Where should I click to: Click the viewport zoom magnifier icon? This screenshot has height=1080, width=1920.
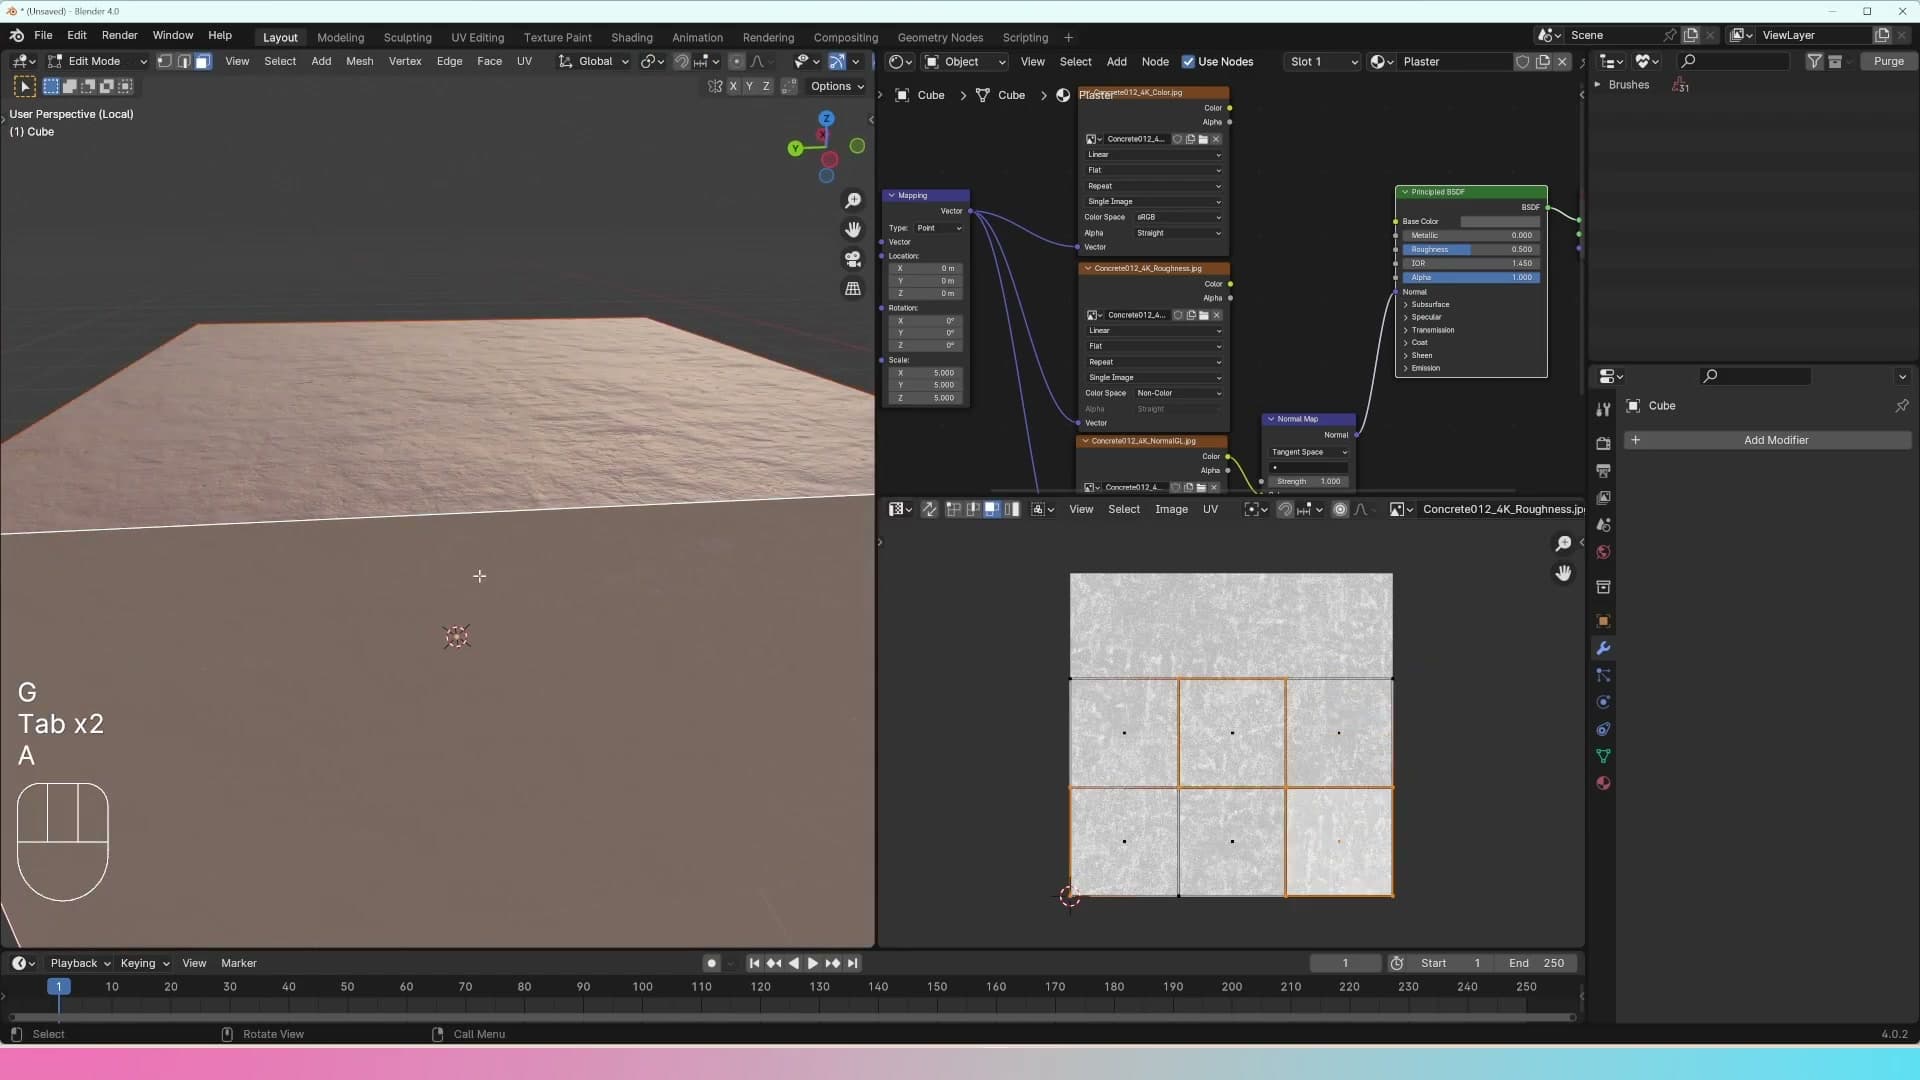click(x=853, y=201)
